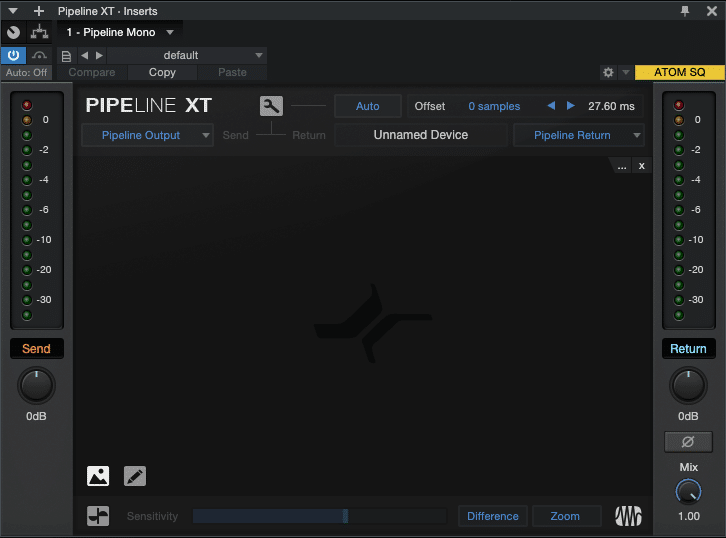This screenshot has width=726, height=538.
Task: Open the Pipeline Return dropdown
Action: click(x=579, y=135)
